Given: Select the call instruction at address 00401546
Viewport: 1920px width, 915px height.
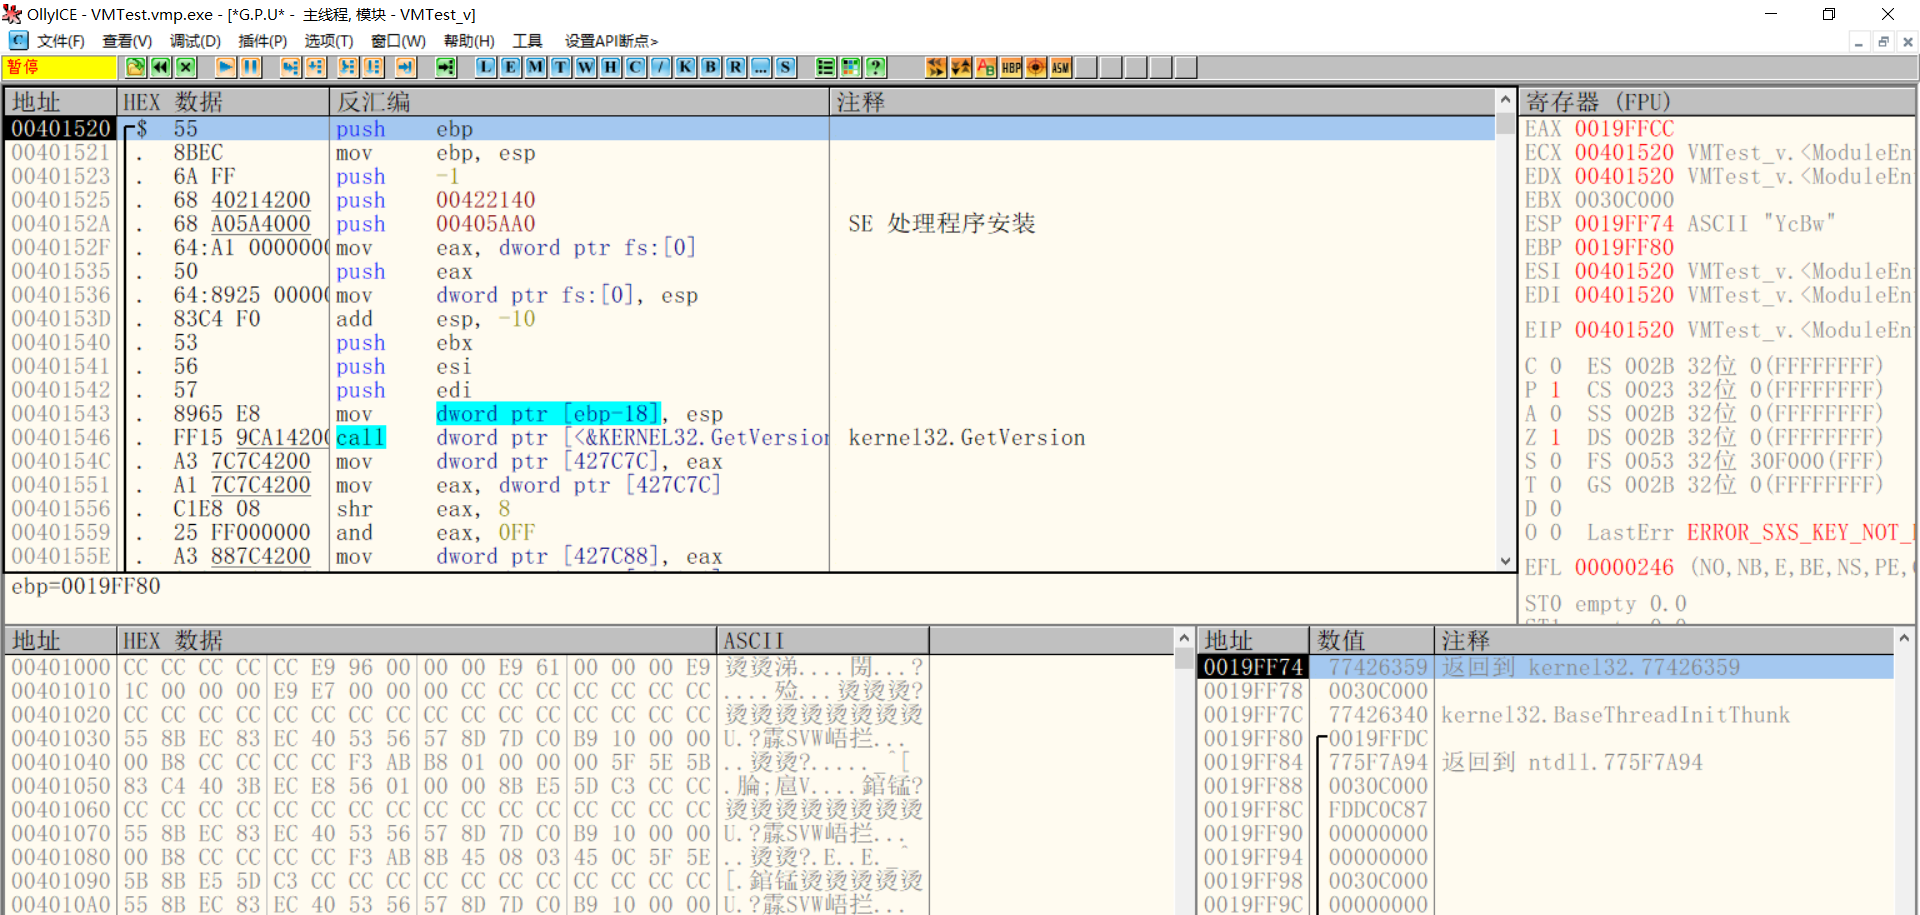Looking at the screenshot, I should (x=360, y=437).
